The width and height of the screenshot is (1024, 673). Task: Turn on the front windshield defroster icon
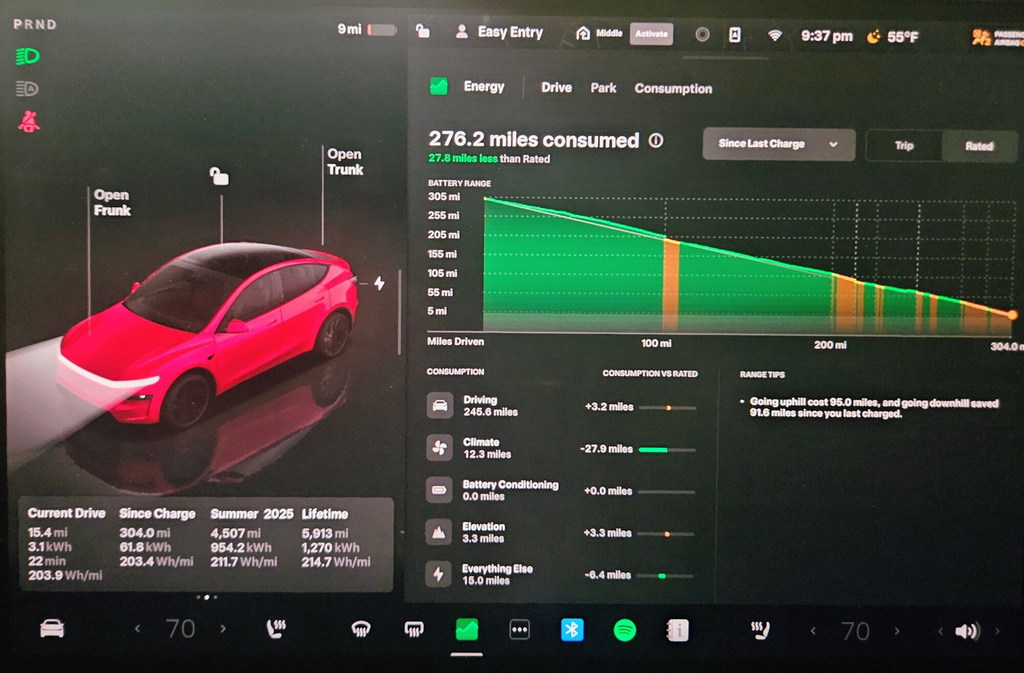360,631
